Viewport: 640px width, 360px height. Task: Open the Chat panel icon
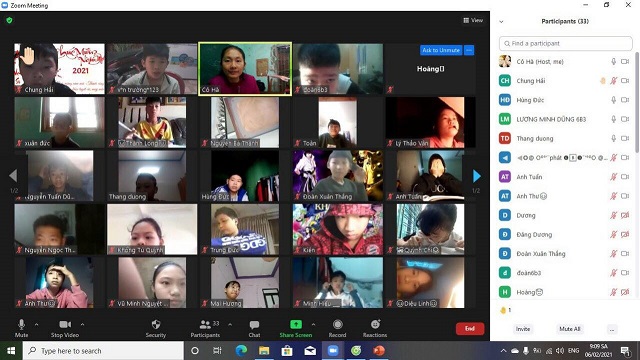254,325
